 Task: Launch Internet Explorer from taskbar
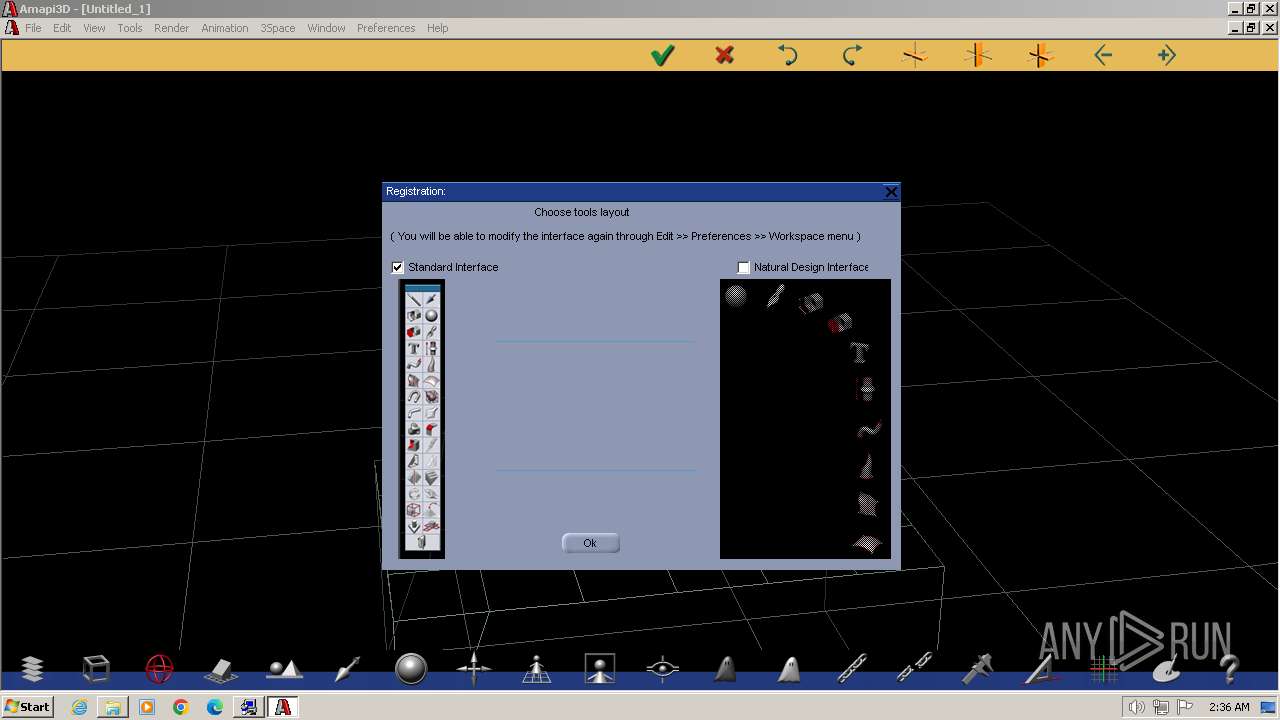click(x=79, y=707)
